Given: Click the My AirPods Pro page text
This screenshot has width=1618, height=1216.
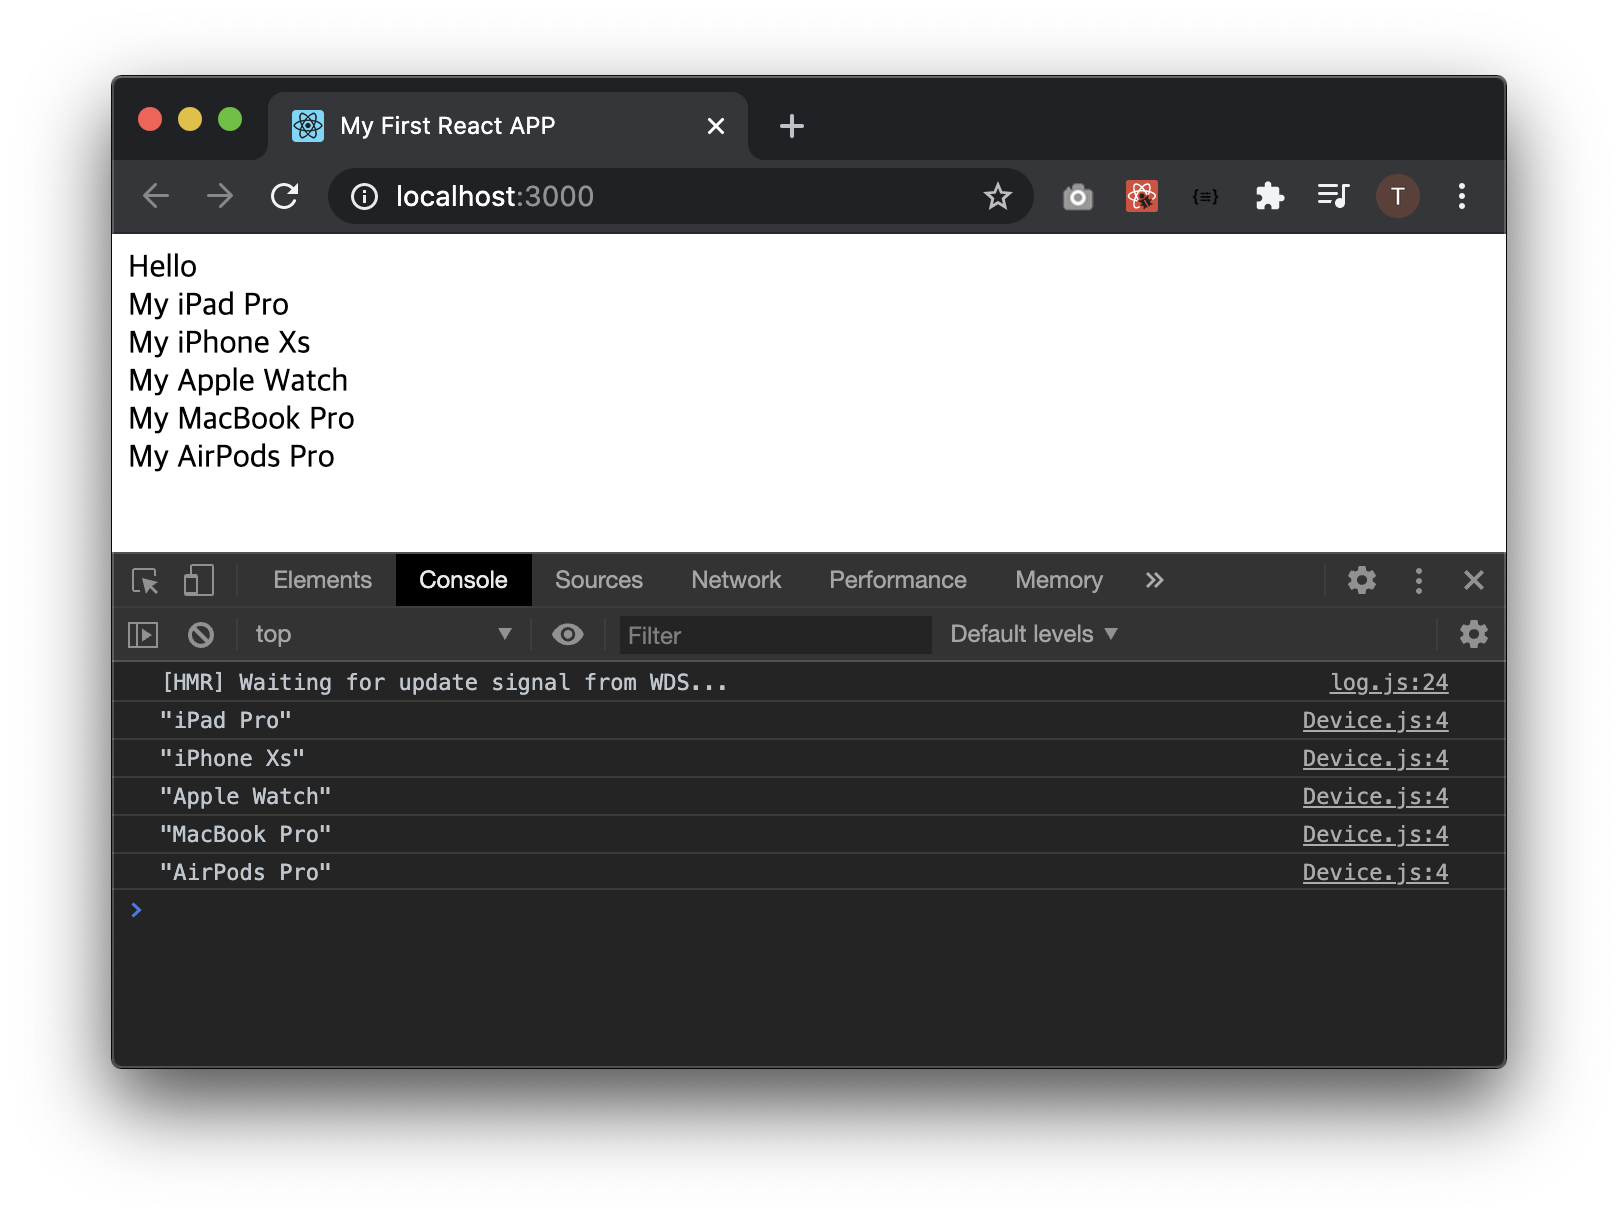Looking at the screenshot, I should click(x=232, y=456).
